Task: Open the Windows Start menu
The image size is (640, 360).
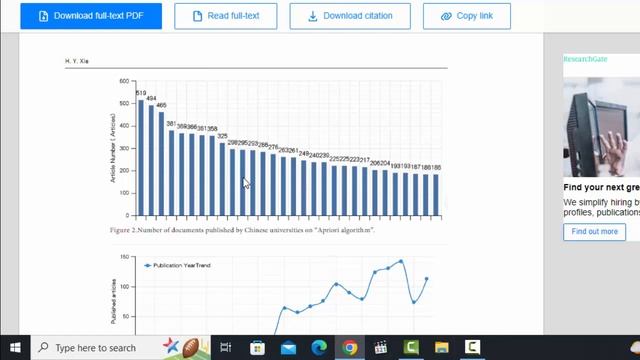Action: (15, 348)
